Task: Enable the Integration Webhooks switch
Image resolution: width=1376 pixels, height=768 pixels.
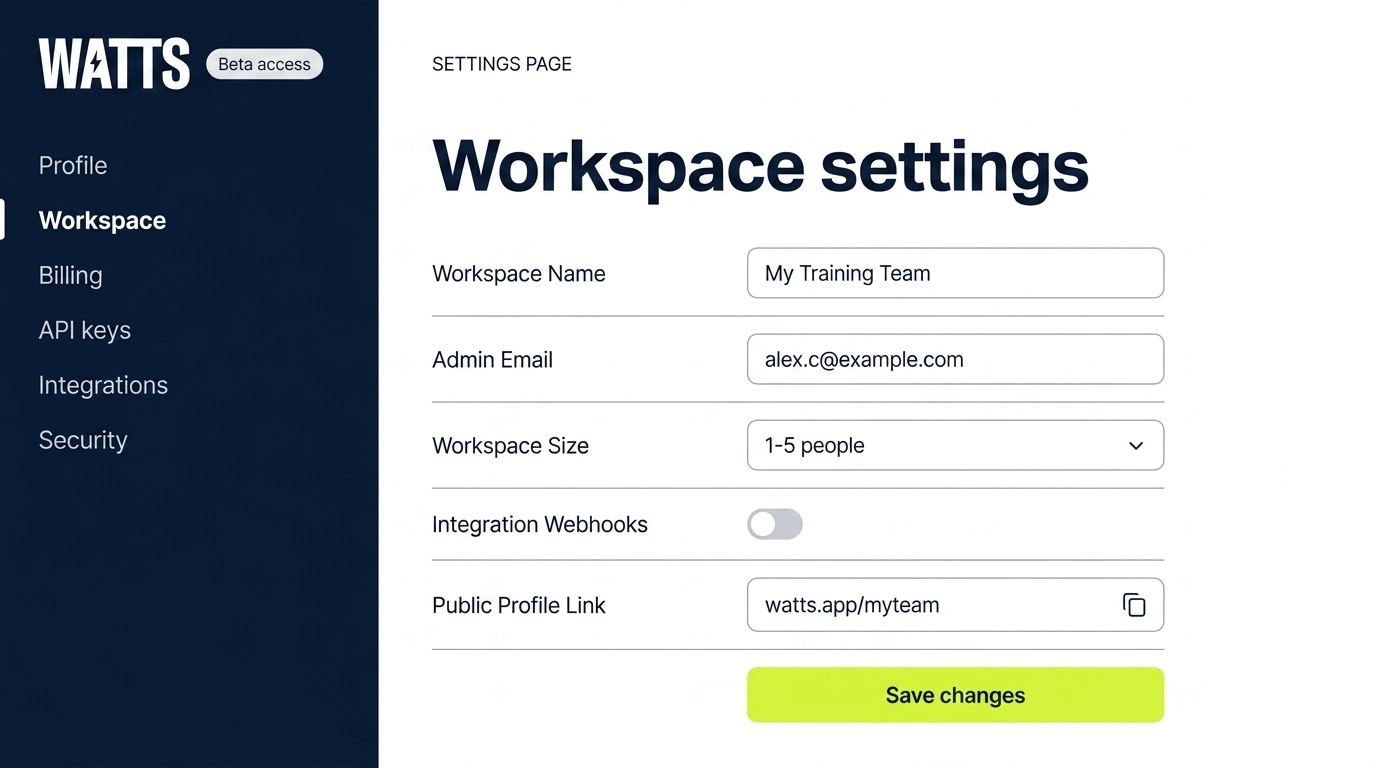Action: pos(774,524)
